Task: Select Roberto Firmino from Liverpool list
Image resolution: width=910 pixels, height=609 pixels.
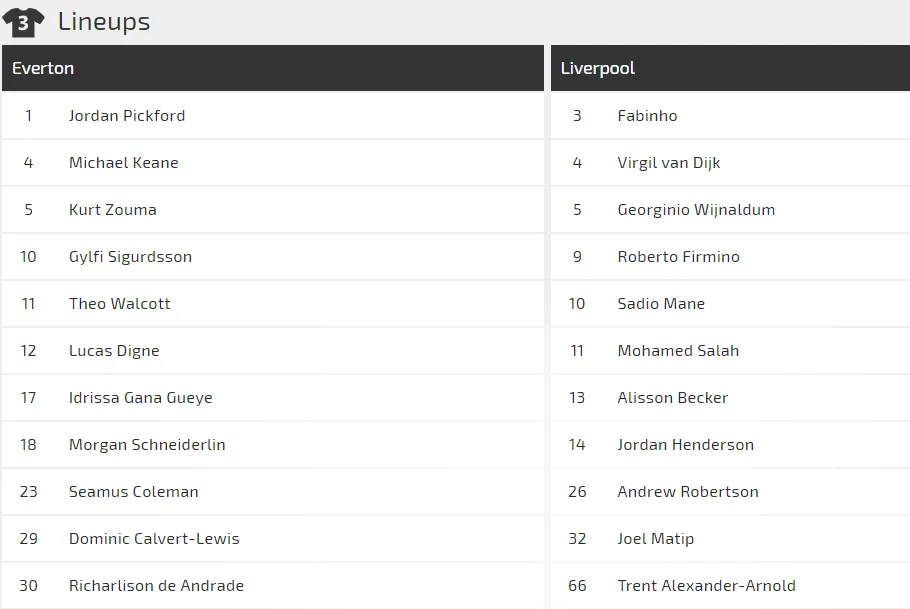Action: (x=679, y=256)
